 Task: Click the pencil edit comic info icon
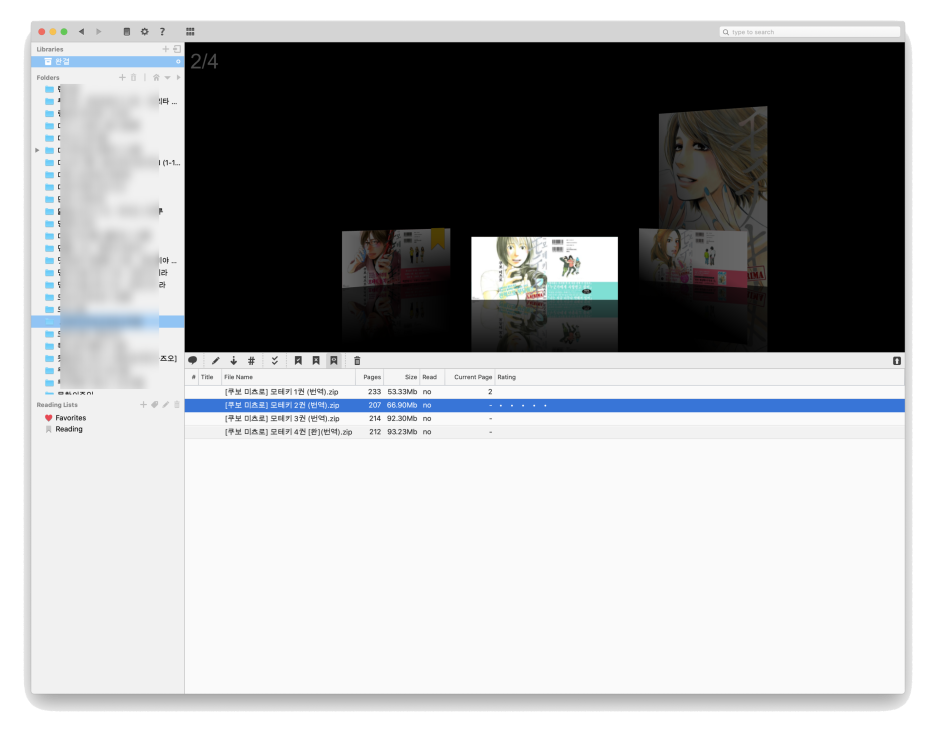pyautogui.click(x=215, y=360)
